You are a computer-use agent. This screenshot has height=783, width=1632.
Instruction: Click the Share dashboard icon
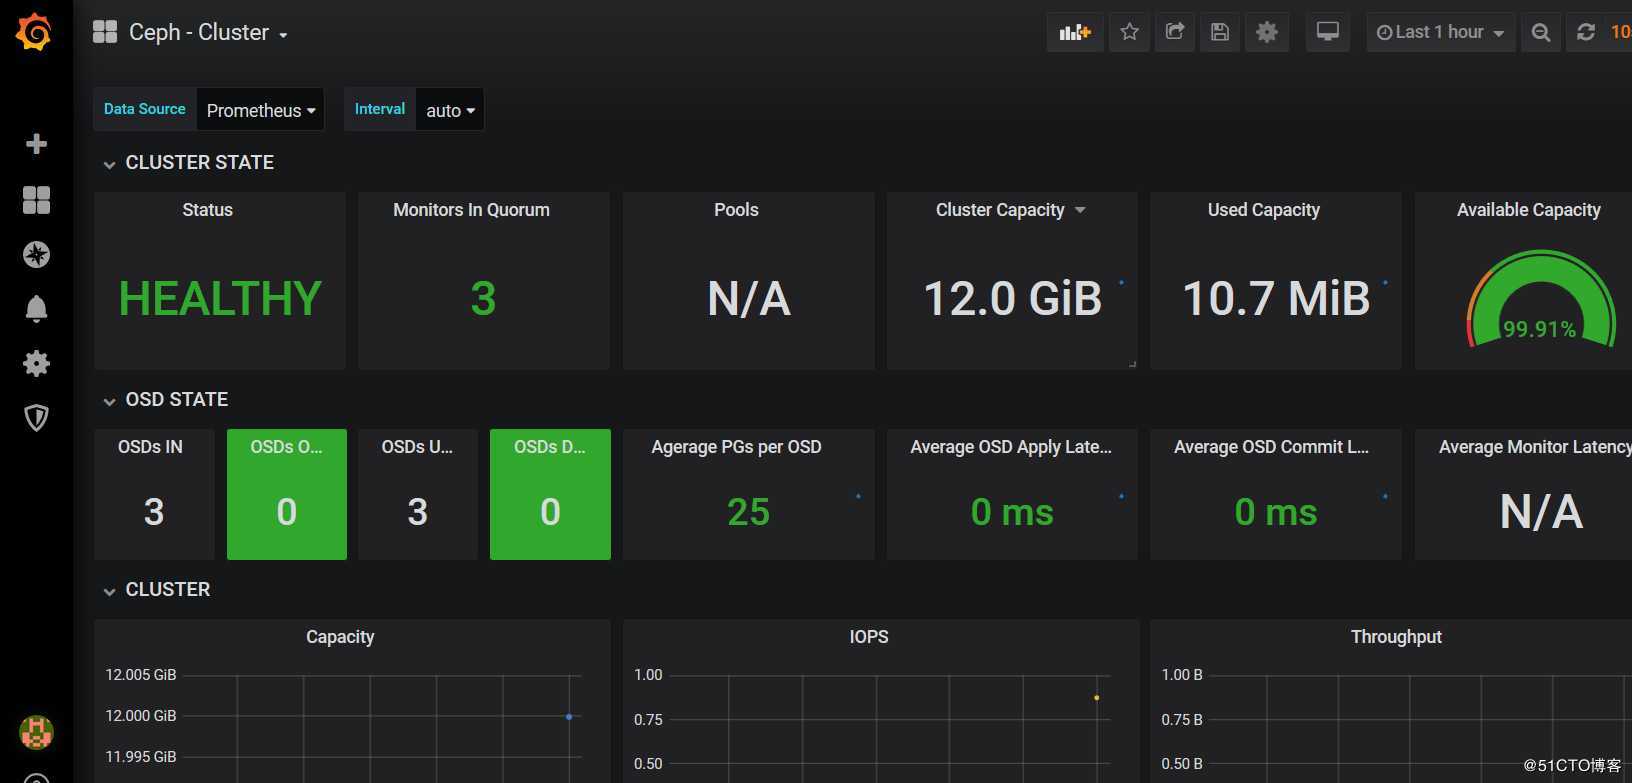[x=1175, y=32]
